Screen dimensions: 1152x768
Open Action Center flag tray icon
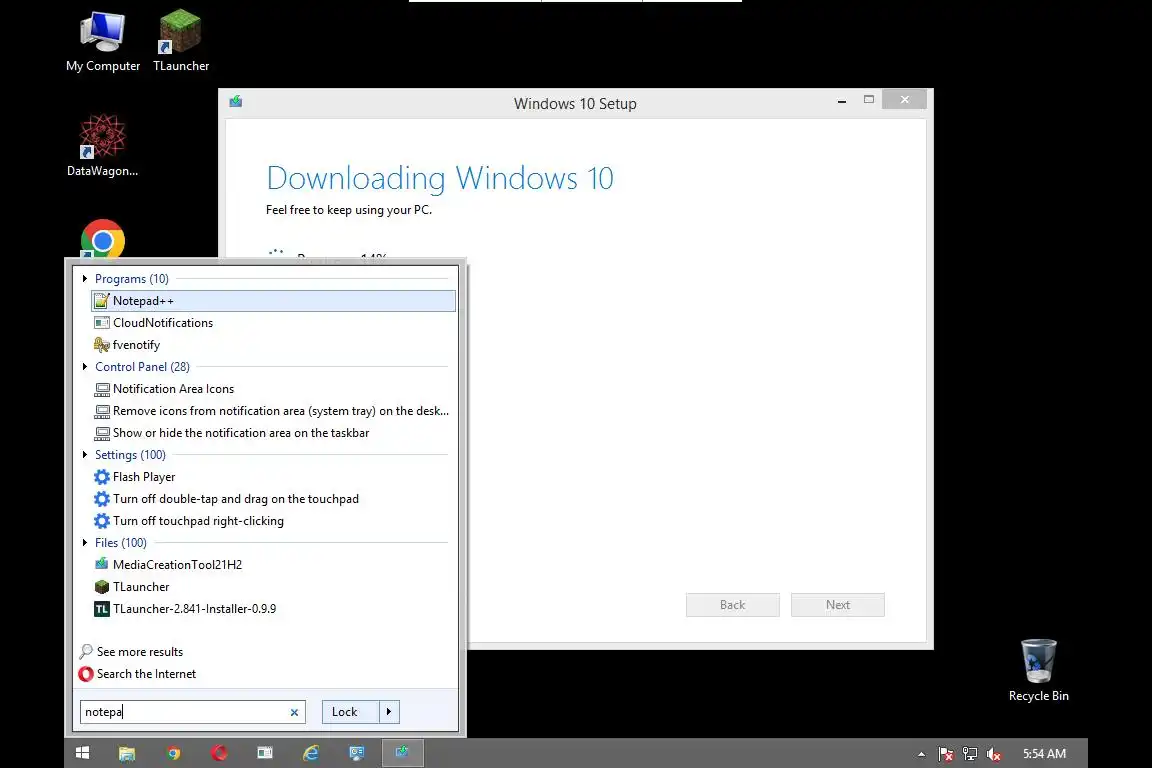pyautogui.click(x=946, y=754)
